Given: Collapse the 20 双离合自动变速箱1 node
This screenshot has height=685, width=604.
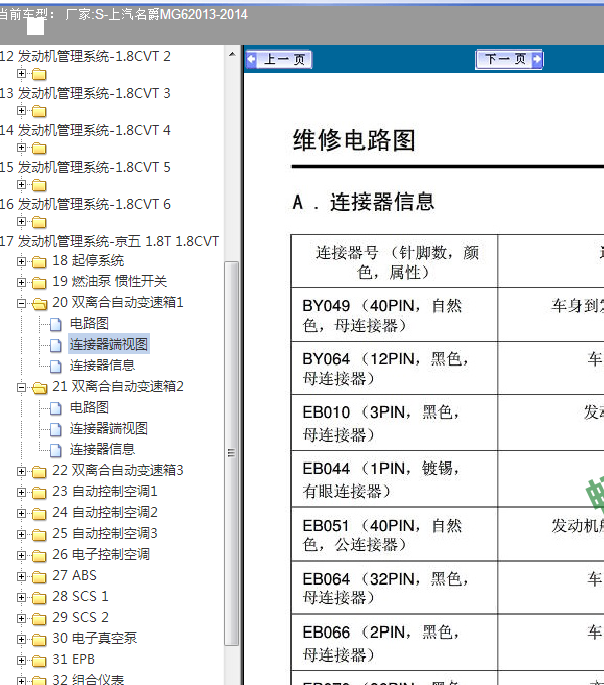Looking at the screenshot, I should [x=21, y=303].
